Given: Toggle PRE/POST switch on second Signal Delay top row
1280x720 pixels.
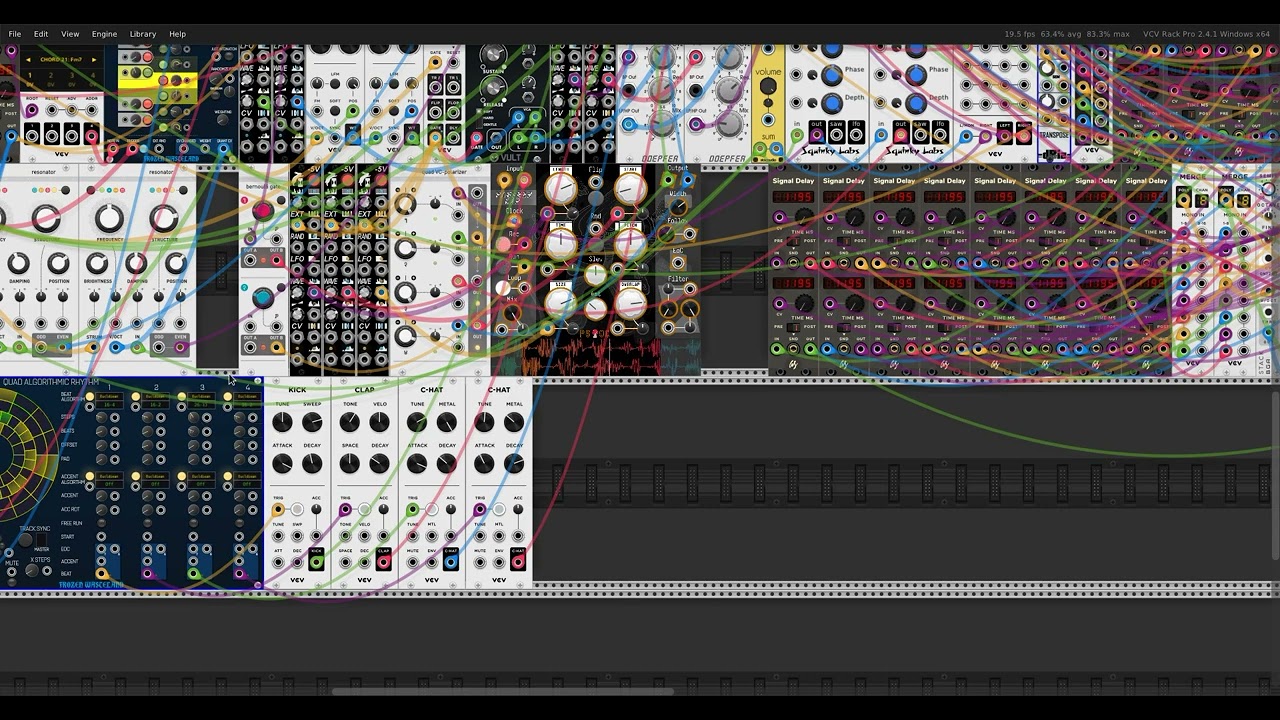Looking at the screenshot, I should pos(843,241).
